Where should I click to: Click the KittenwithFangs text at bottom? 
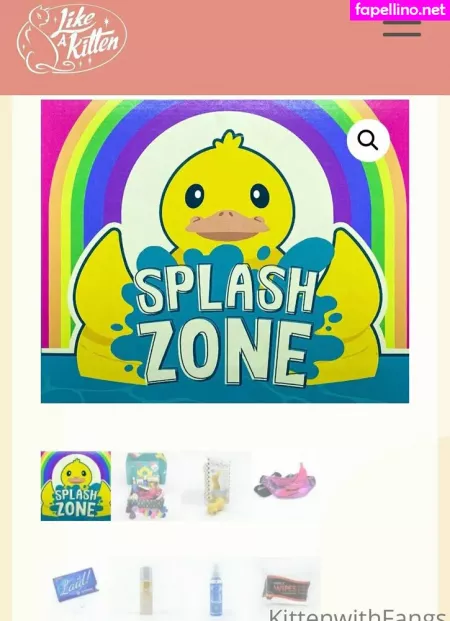tap(357, 615)
